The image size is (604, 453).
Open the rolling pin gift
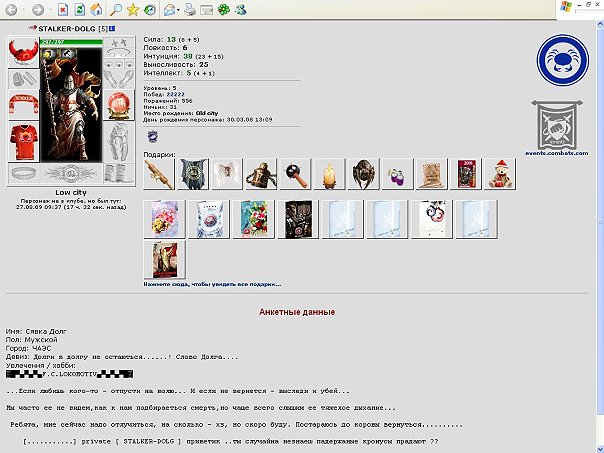tap(159, 174)
